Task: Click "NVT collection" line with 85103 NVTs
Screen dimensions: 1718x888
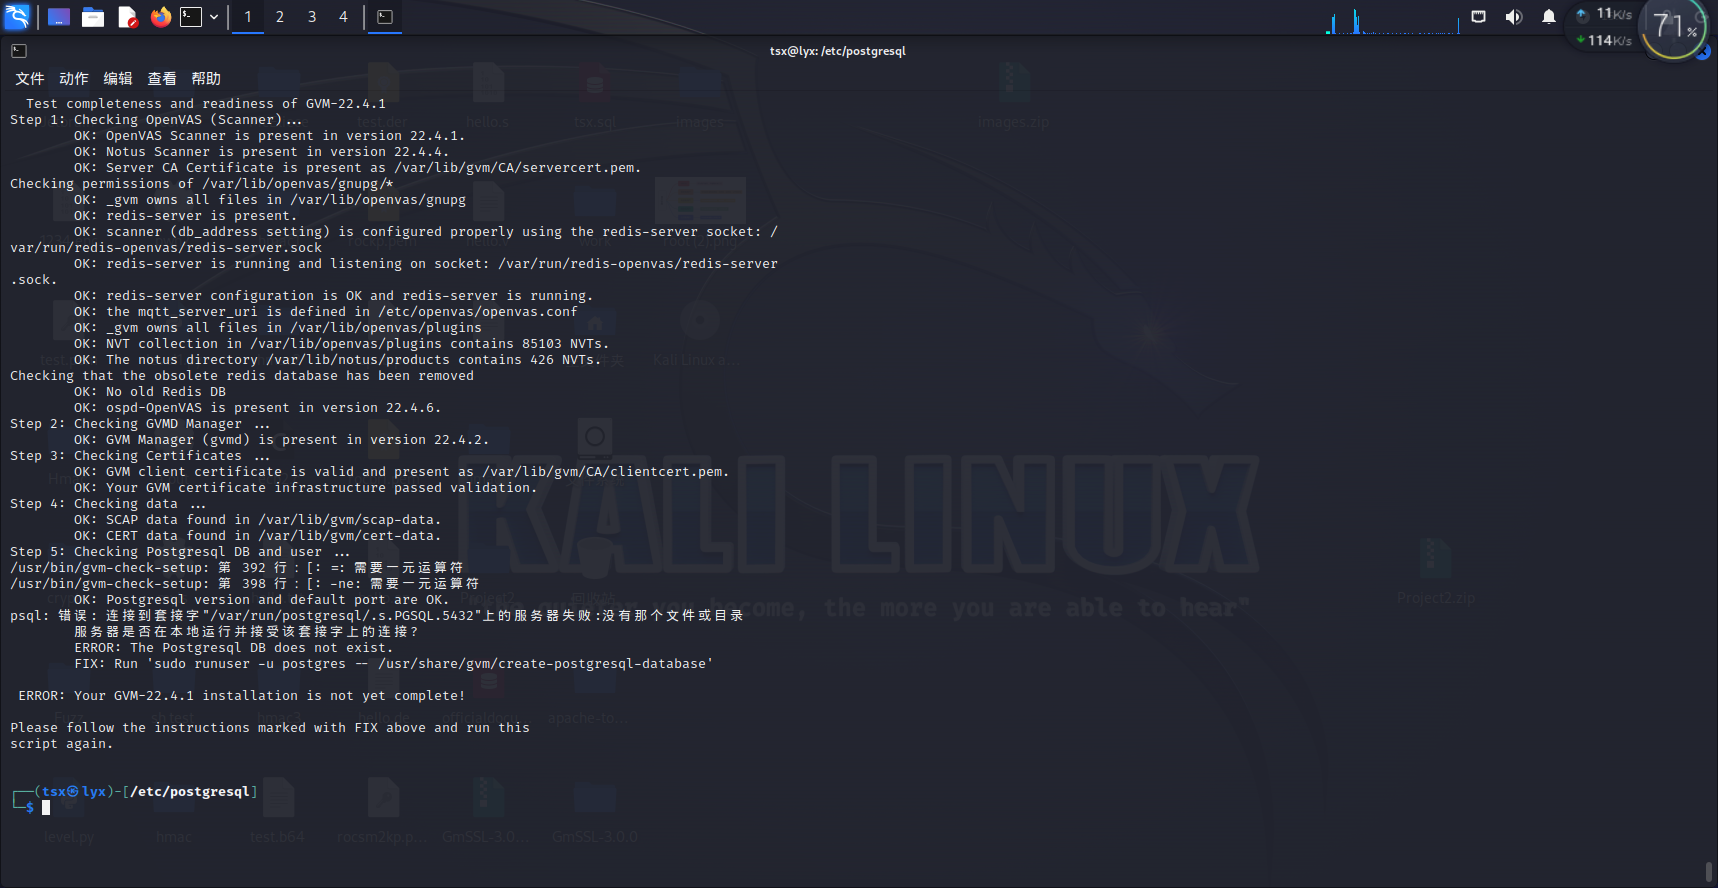Action: click(342, 344)
